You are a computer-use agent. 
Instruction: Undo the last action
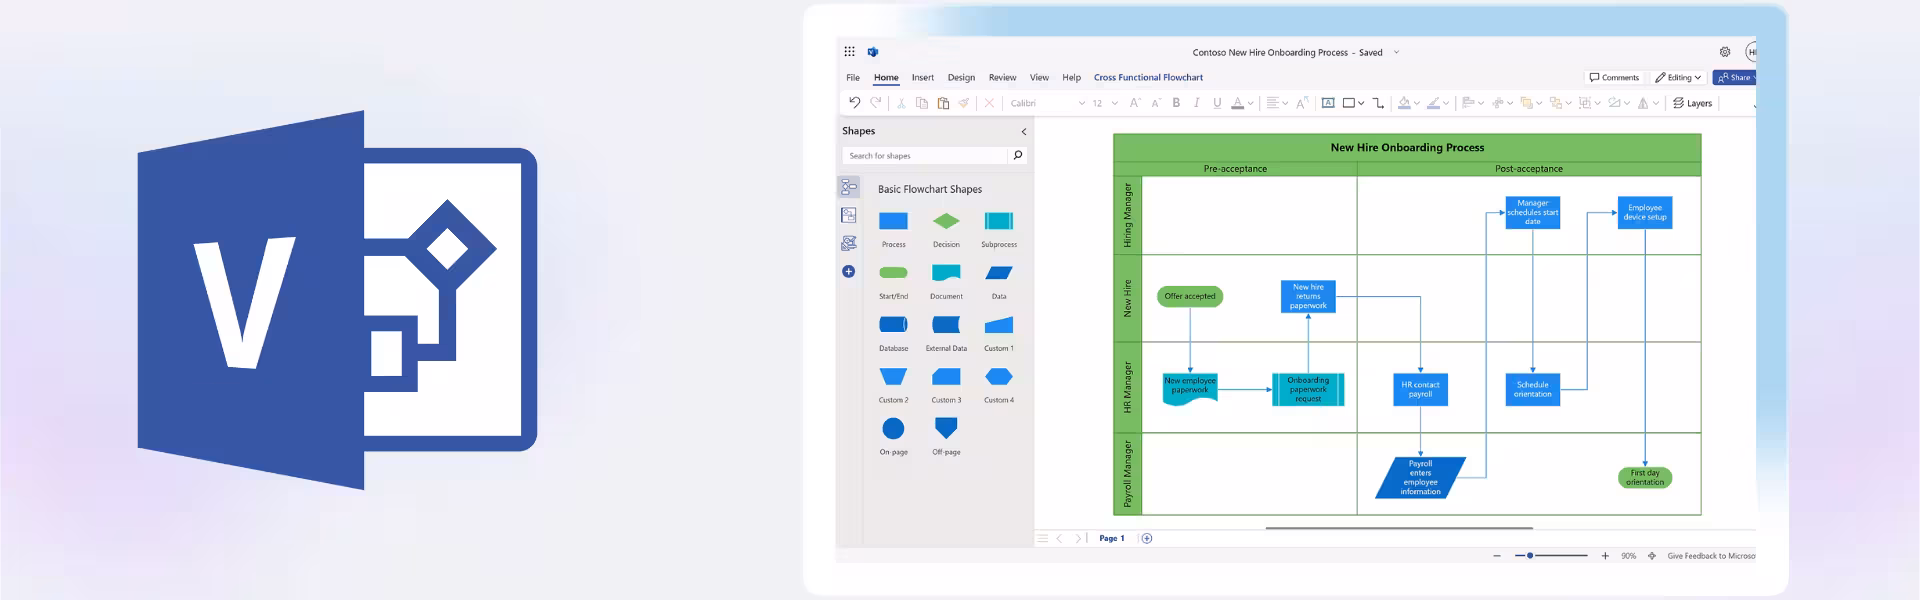click(854, 103)
